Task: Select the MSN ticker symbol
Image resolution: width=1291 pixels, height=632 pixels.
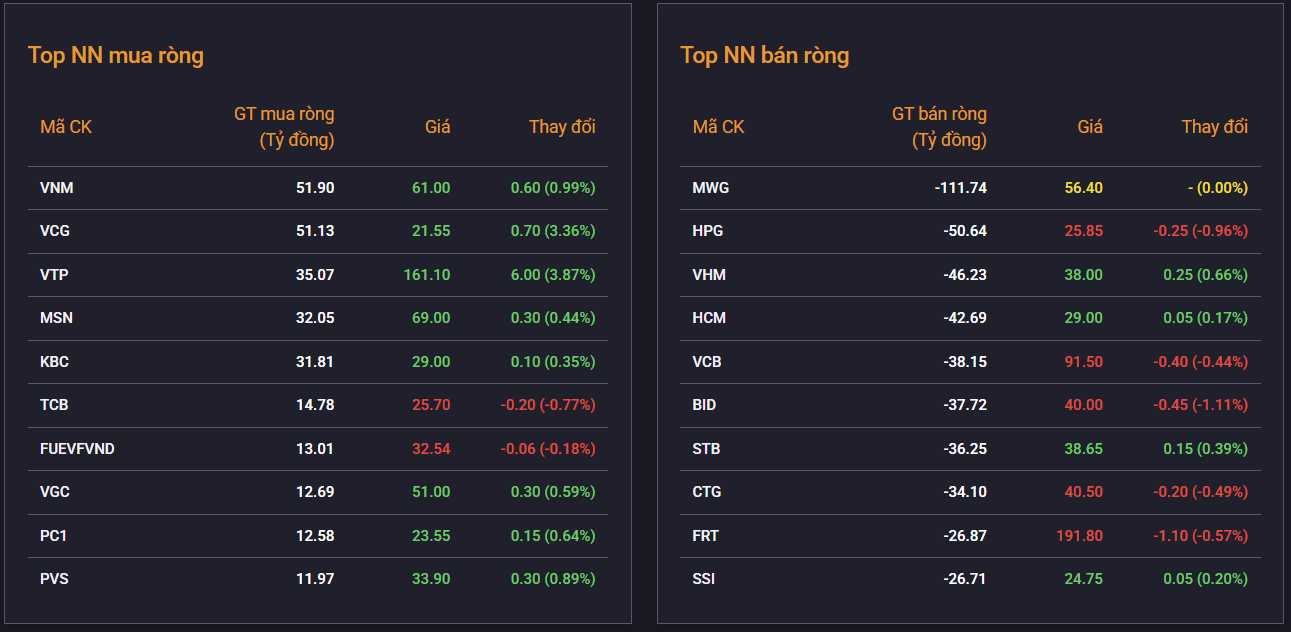Action: tap(57, 318)
